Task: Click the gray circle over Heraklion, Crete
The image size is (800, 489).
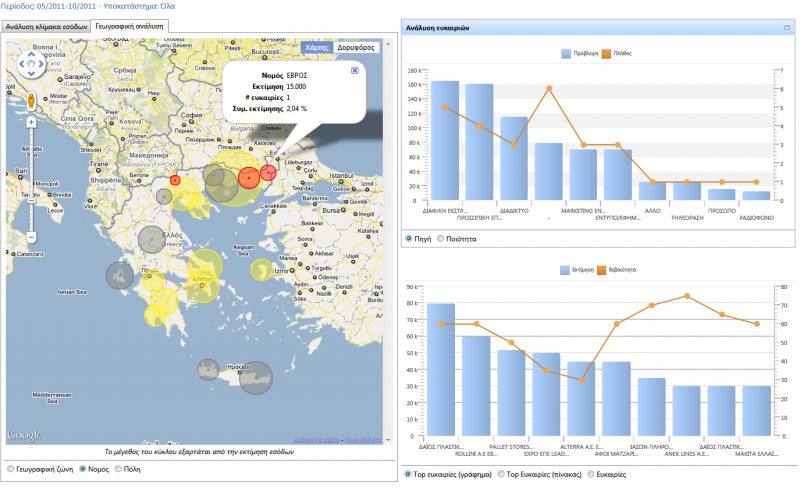Action: [x=256, y=378]
